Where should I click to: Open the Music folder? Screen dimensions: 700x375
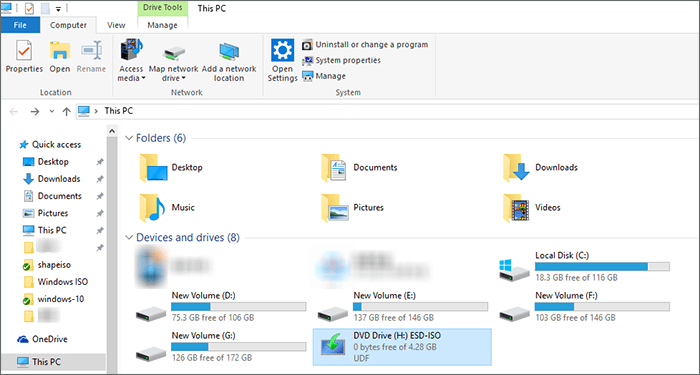coord(167,208)
